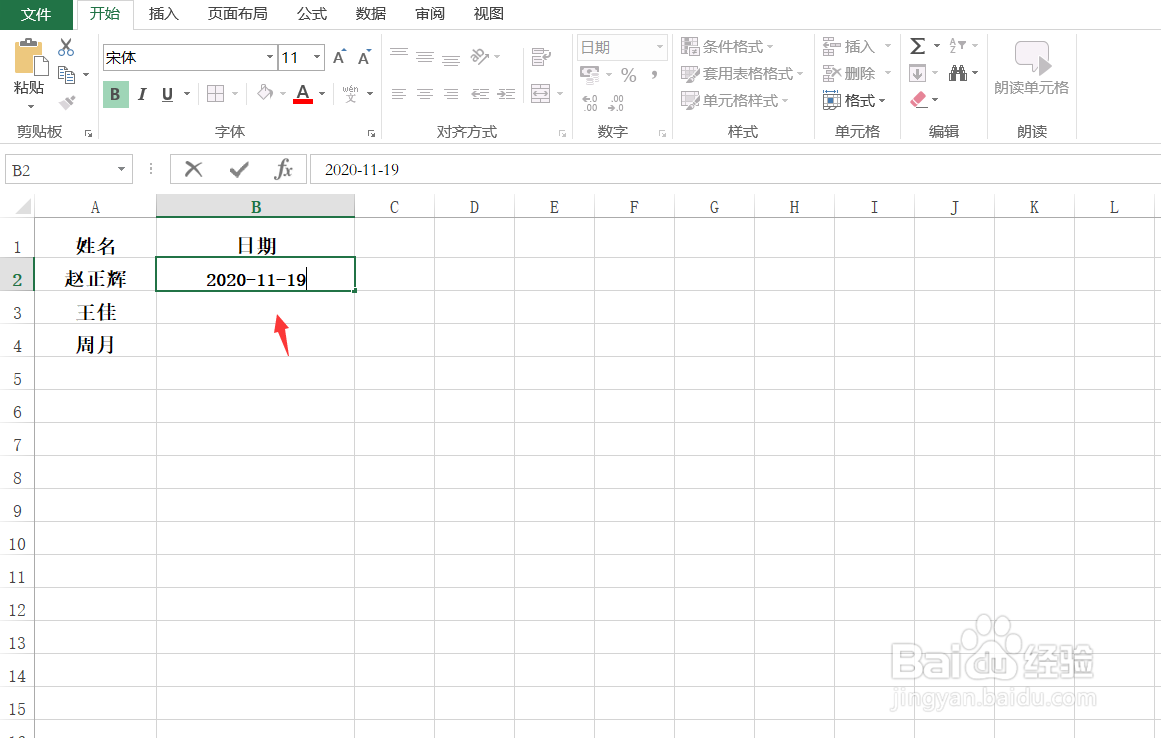Center text horizontally
The height and width of the screenshot is (738, 1161).
(x=425, y=94)
